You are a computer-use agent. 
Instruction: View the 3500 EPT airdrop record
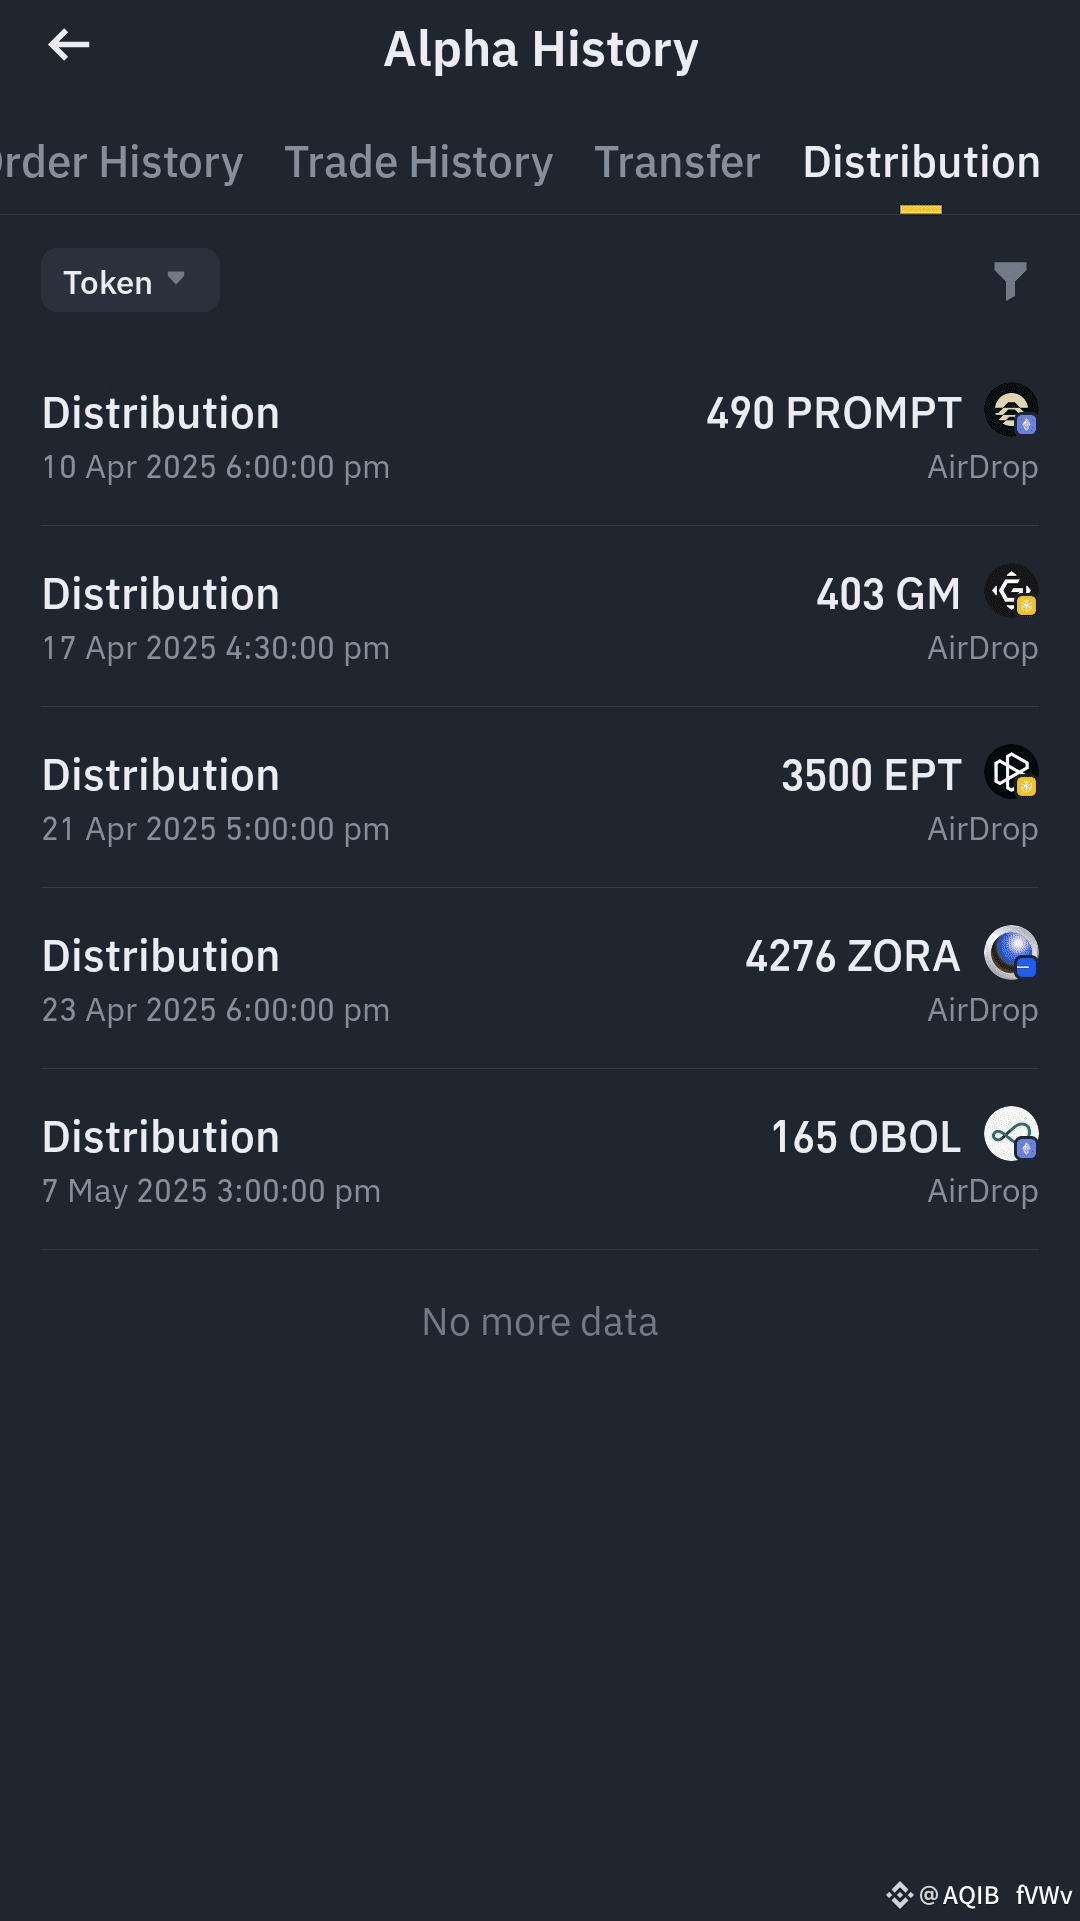pos(540,798)
